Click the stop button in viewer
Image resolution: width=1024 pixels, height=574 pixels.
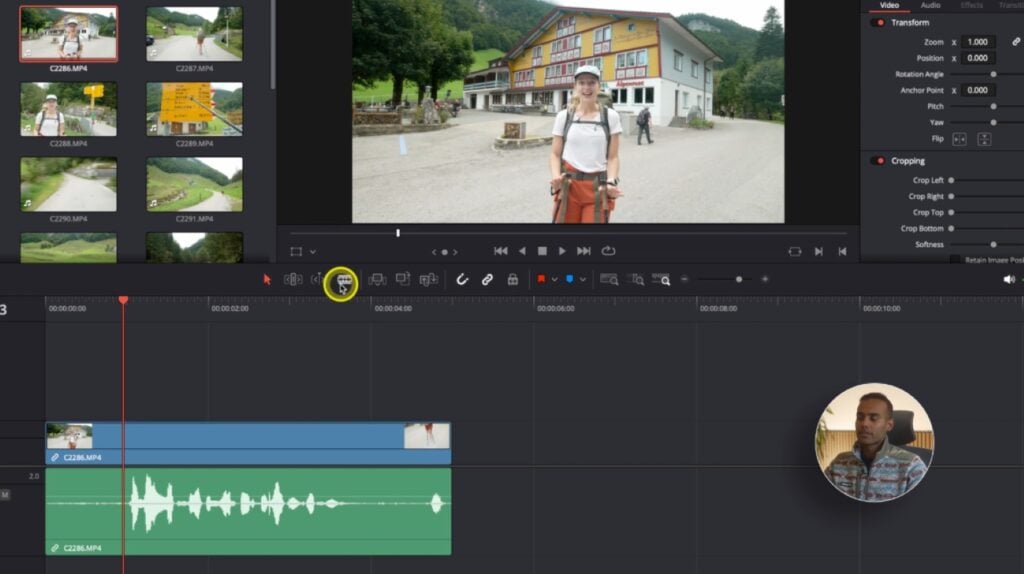click(x=542, y=251)
